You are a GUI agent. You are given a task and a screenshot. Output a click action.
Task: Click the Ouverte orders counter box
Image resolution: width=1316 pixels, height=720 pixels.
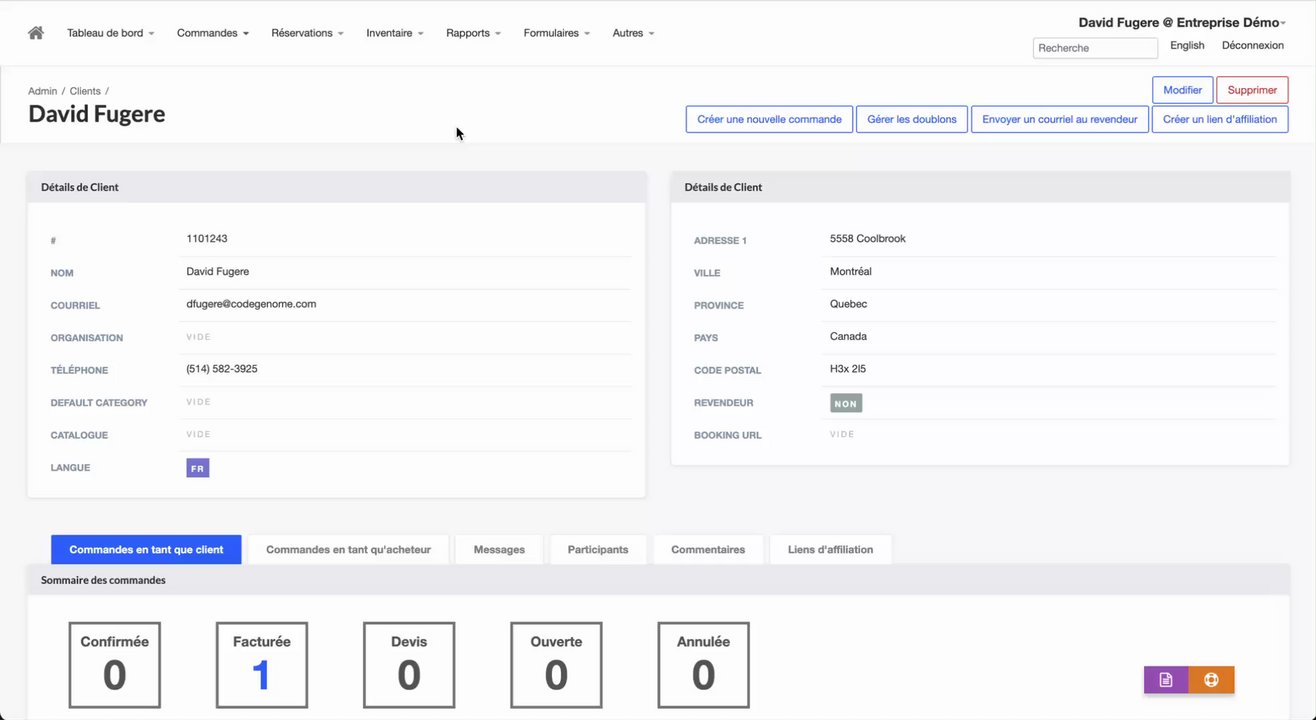(x=556, y=665)
